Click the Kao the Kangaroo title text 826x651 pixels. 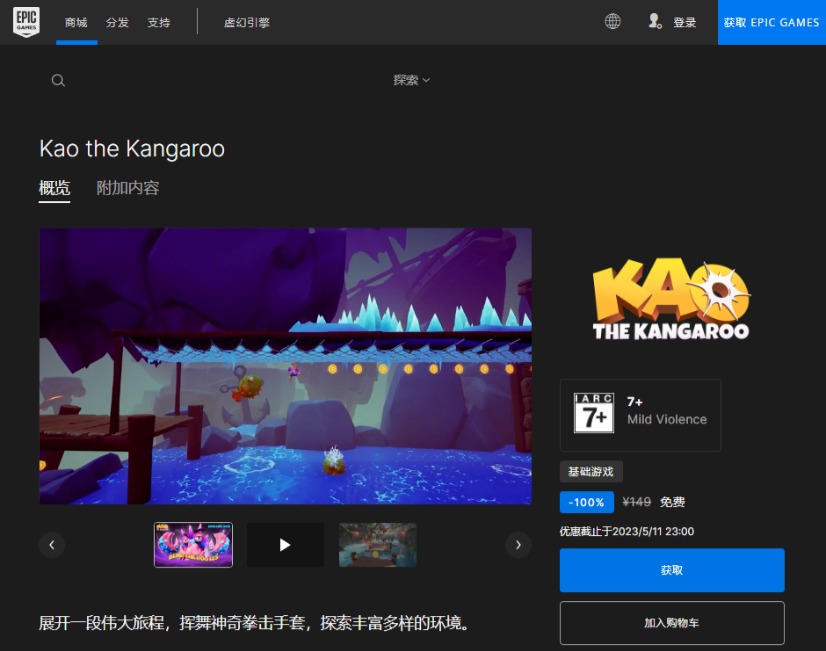click(x=132, y=149)
